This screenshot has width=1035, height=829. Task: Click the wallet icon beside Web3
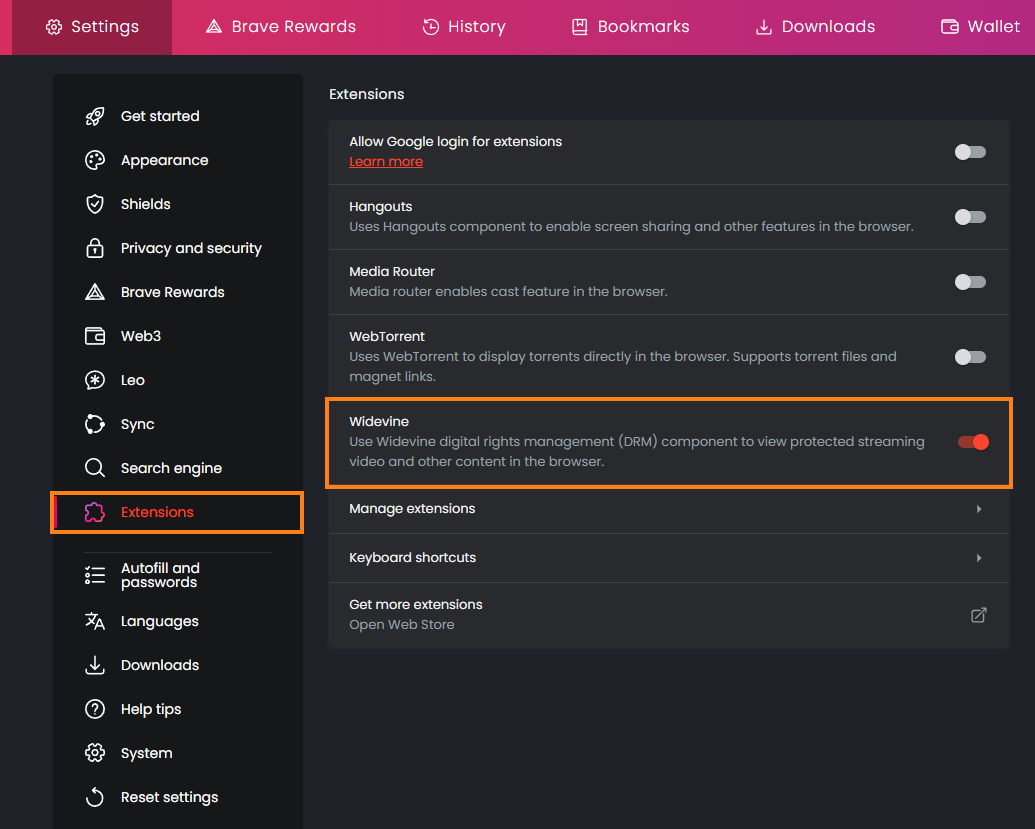[x=95, y=336]
